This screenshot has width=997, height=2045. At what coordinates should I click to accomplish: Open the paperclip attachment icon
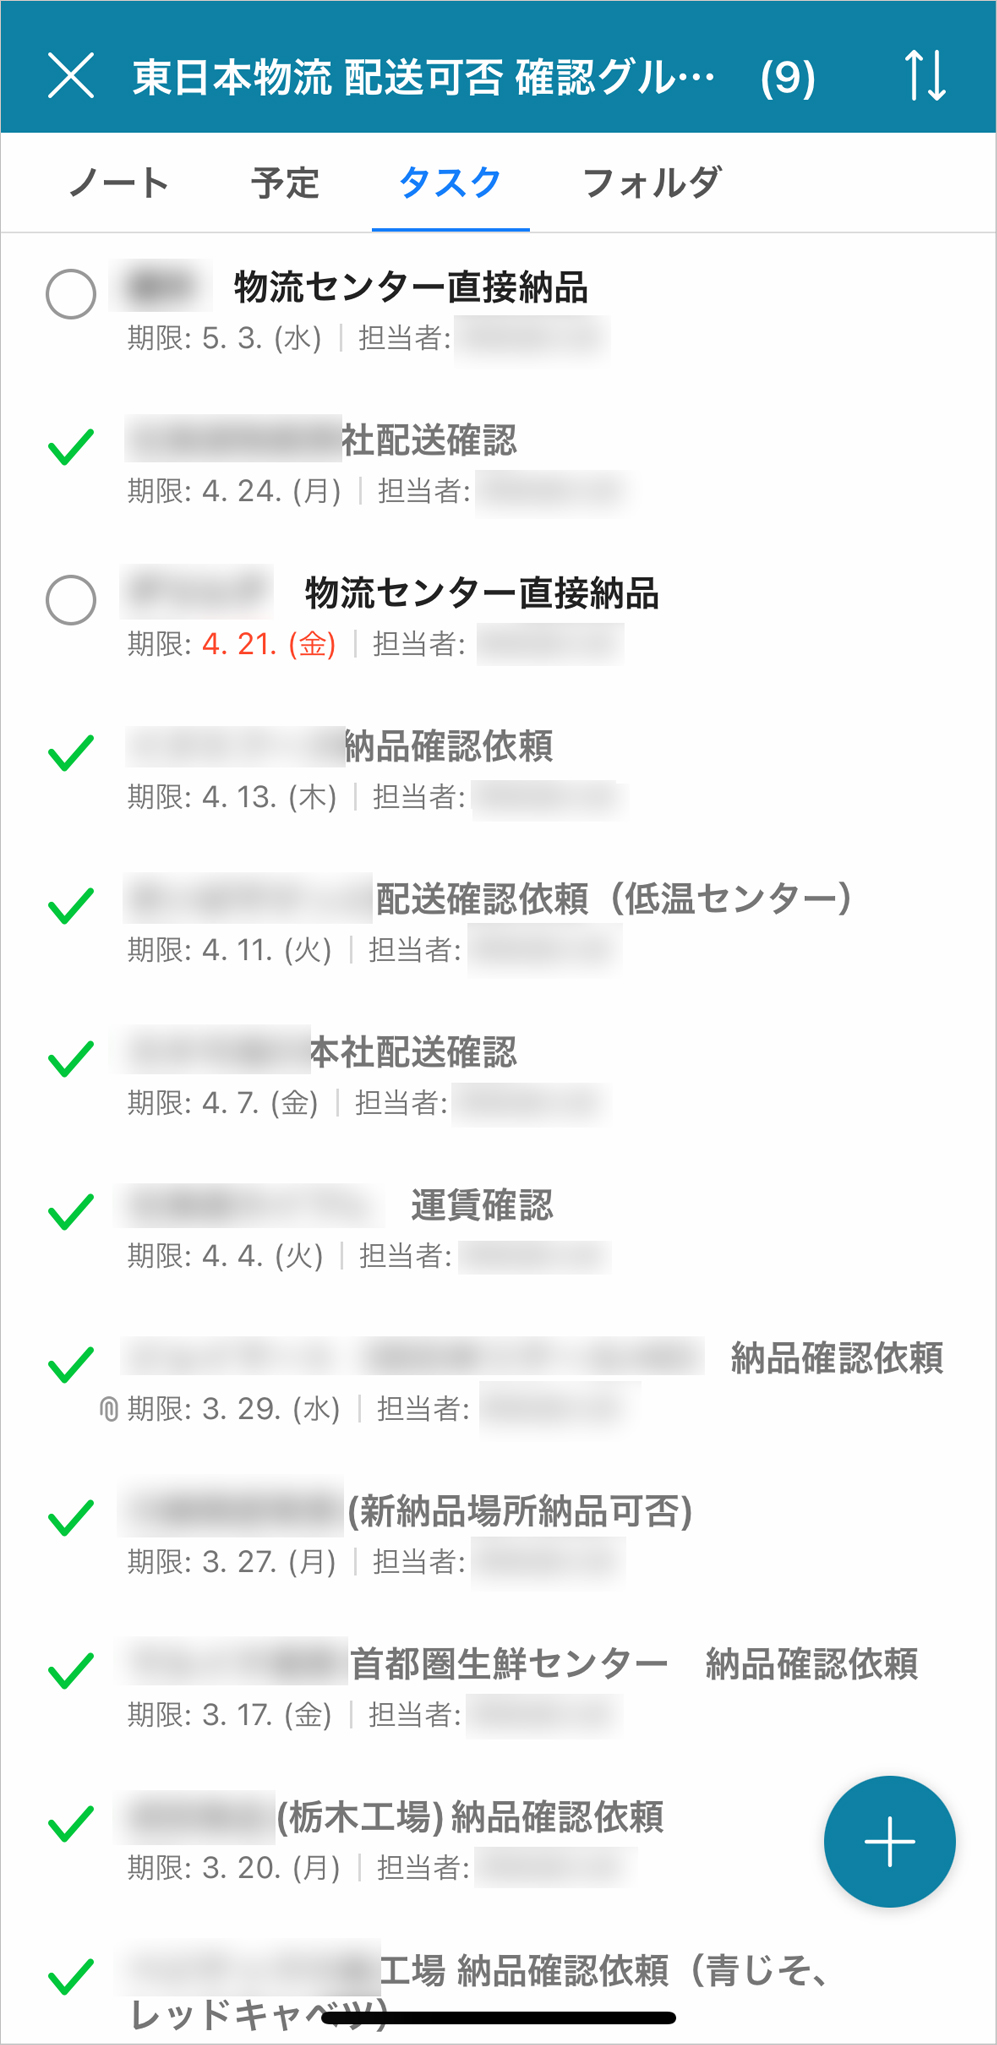coord(108,1410)
